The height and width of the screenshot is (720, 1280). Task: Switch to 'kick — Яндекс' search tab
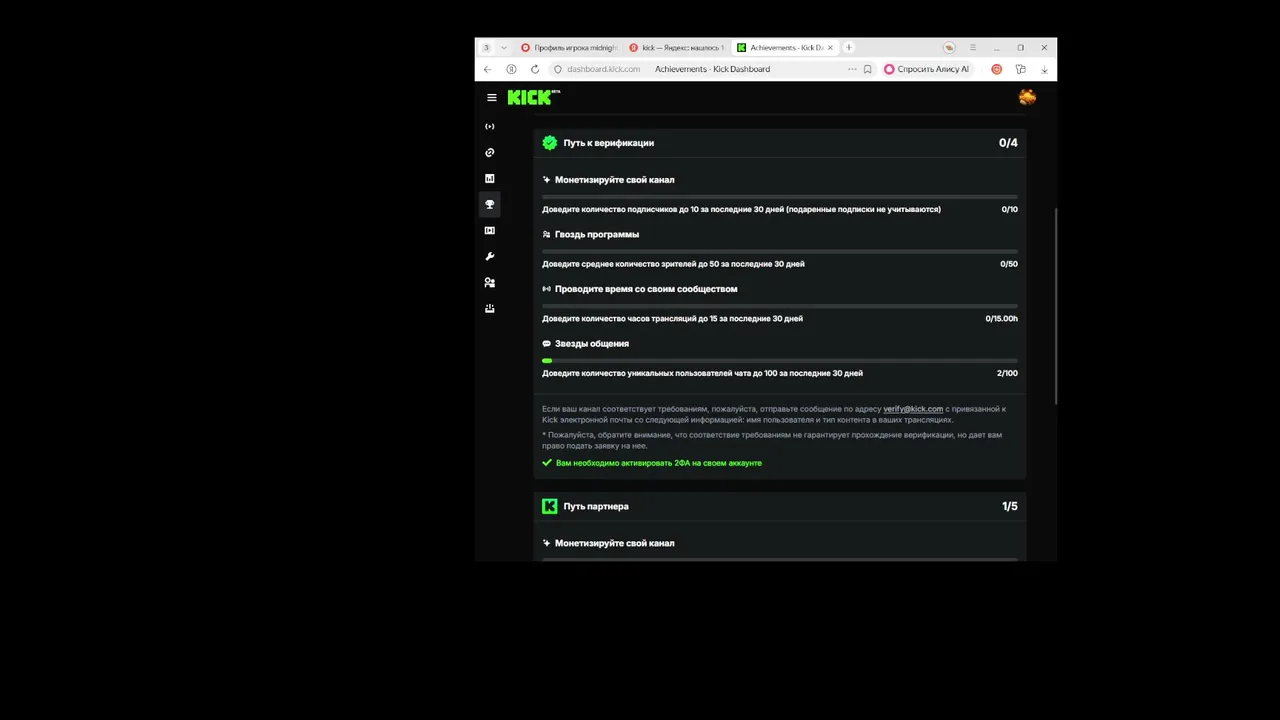(x=676, y=47)
